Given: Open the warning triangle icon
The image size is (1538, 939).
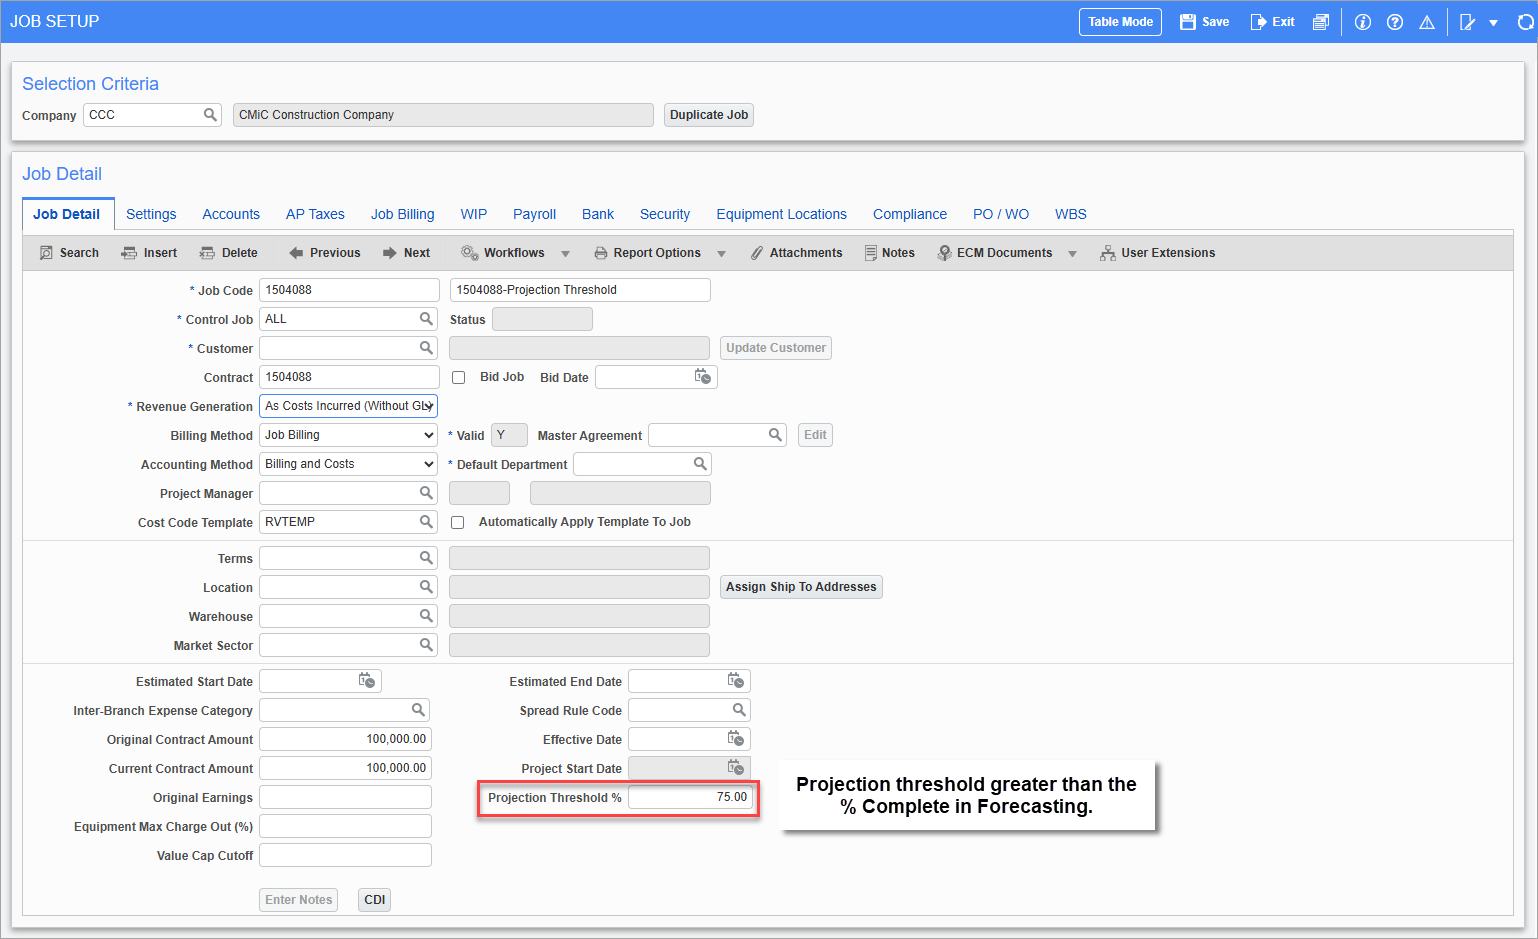Looking at the screenshot, I should [1427, 22].
